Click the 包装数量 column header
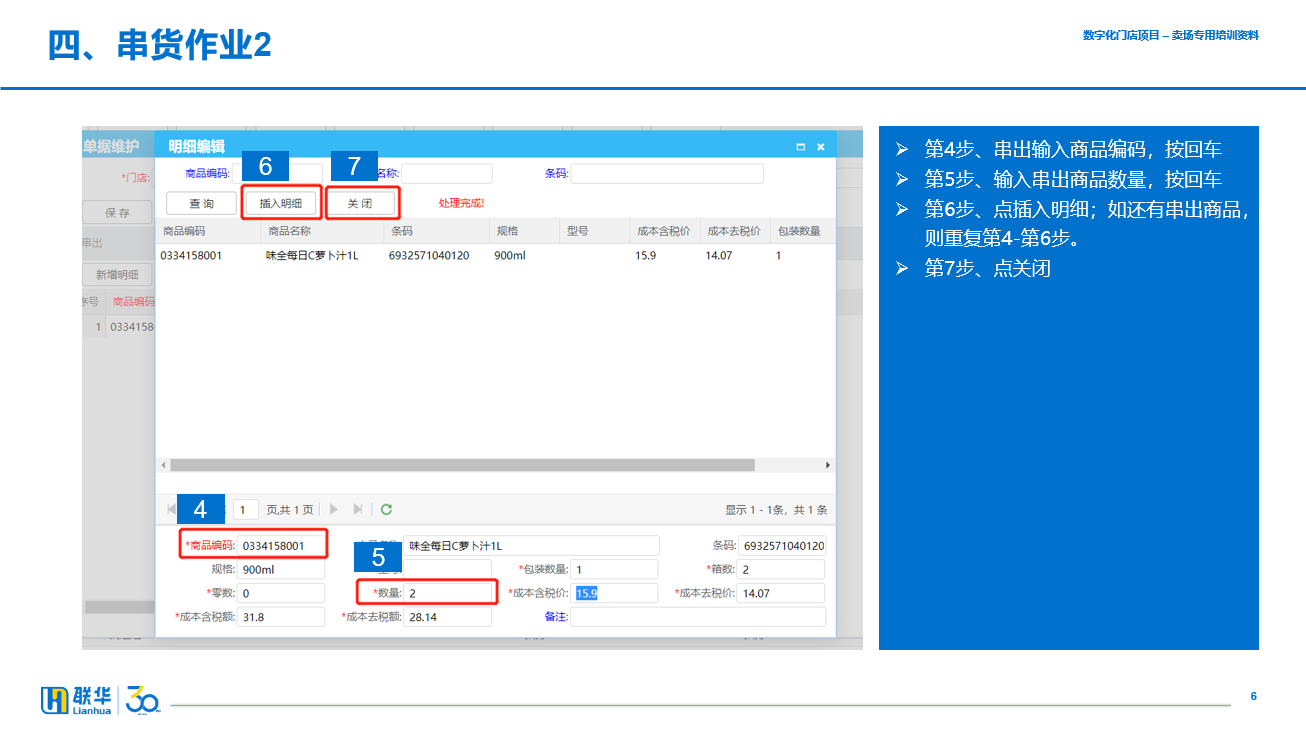This screenshot has width=1306, height=734. pos(802,231)
